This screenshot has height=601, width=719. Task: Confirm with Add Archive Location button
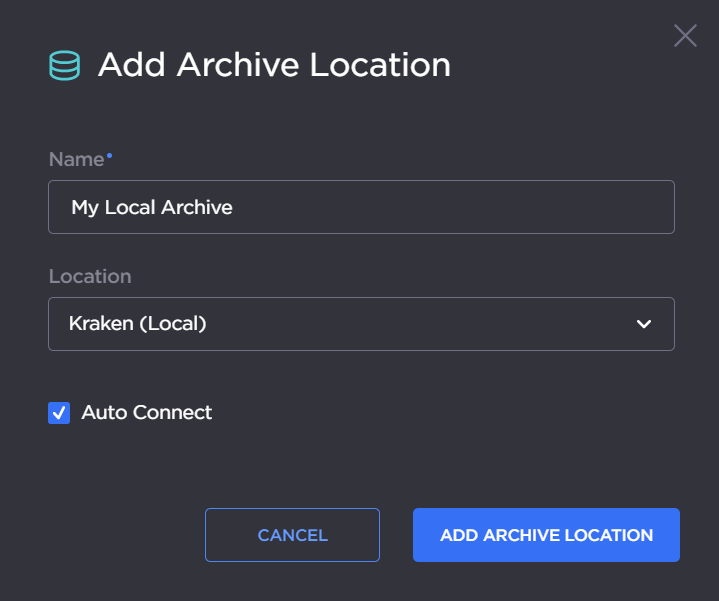pyautogui.click(x=546, y=535)
